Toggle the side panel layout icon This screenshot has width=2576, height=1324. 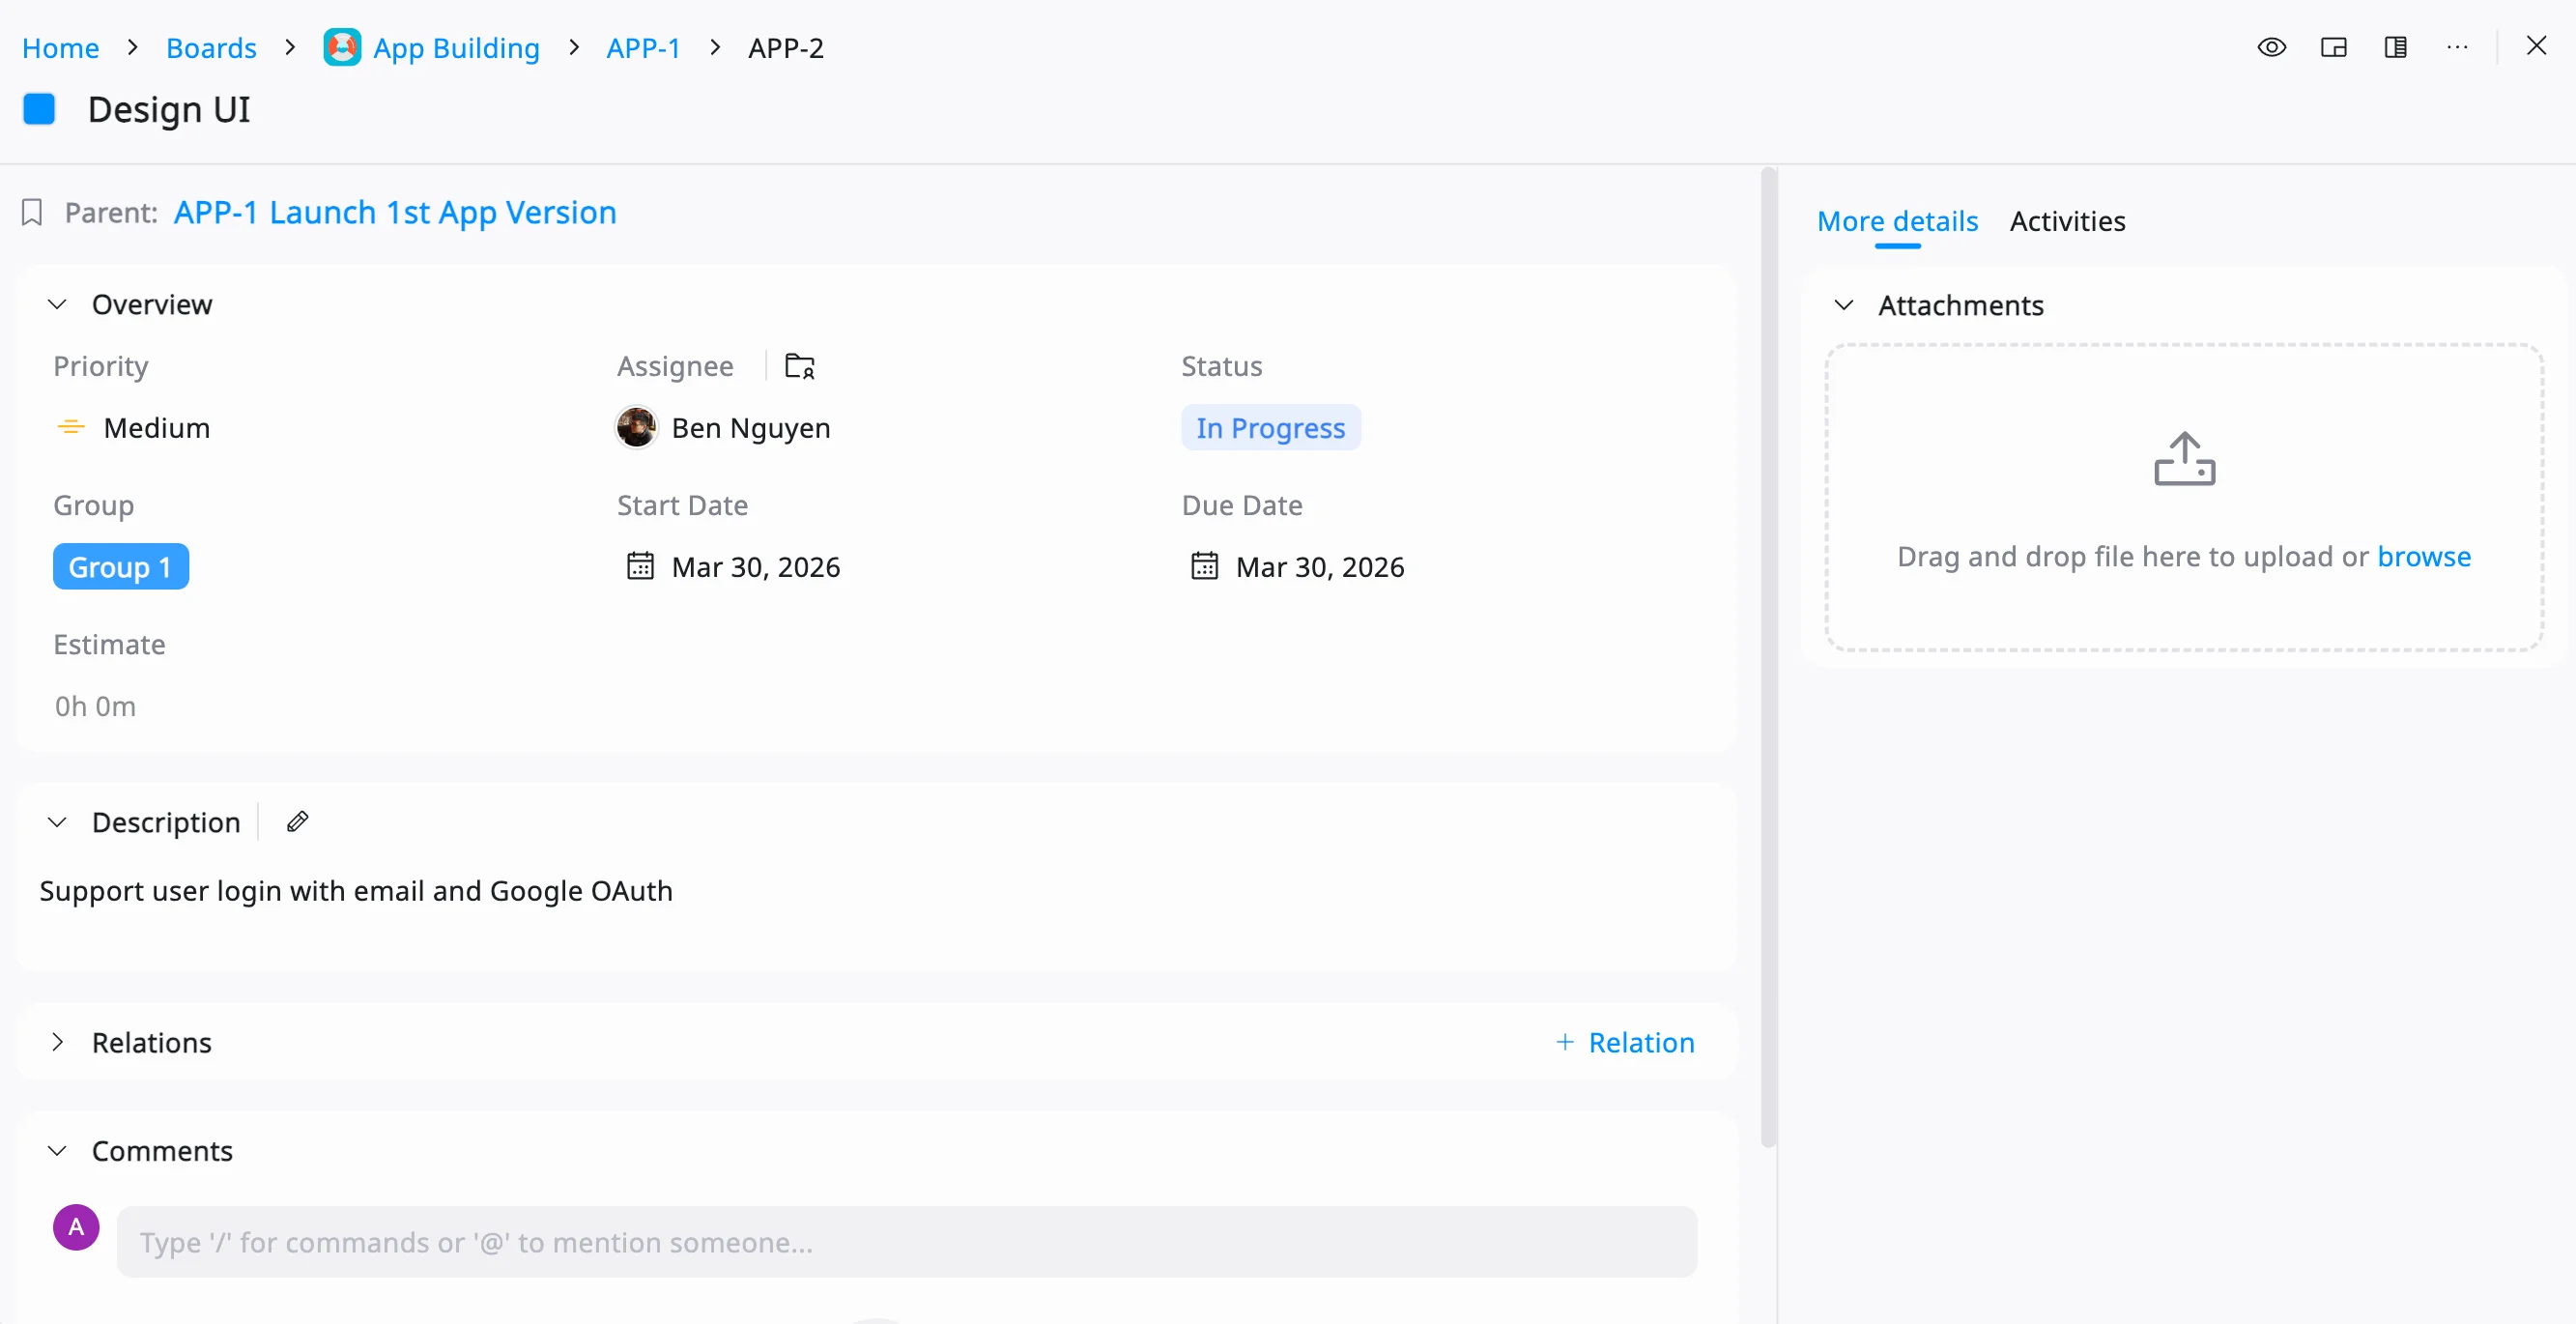coord(2395,47)
